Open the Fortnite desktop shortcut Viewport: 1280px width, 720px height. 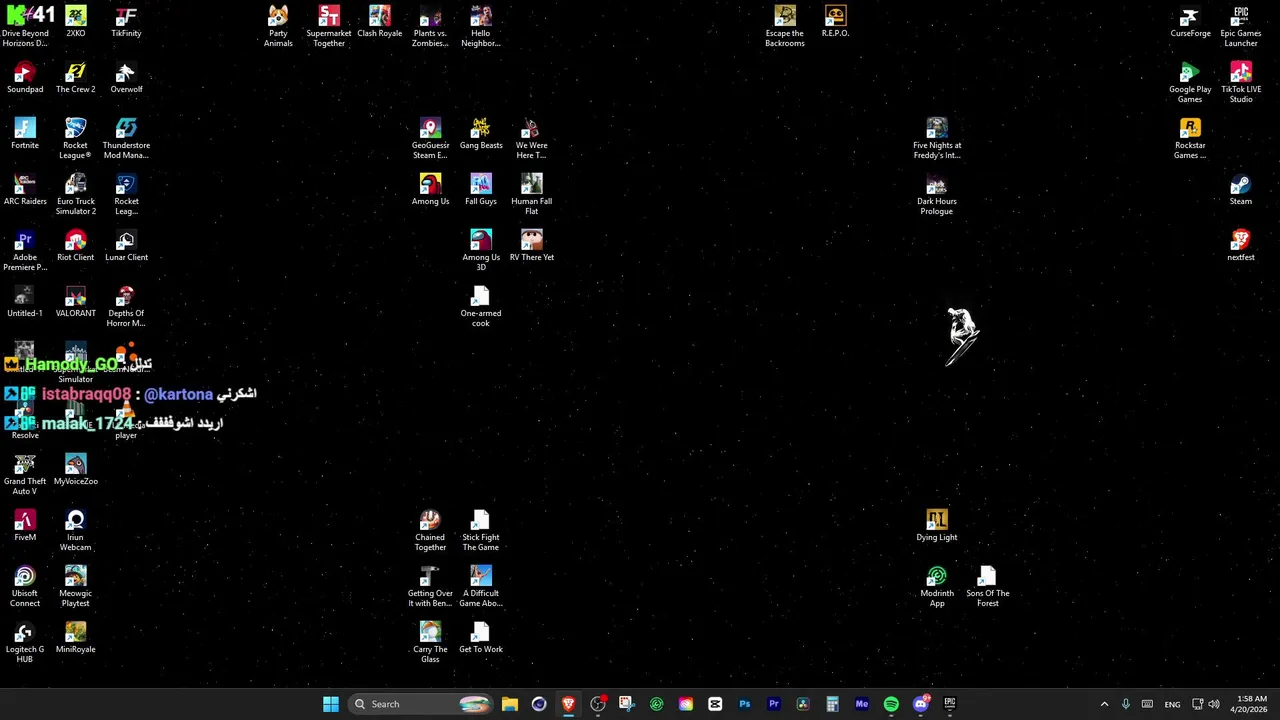tap(25, 133)
